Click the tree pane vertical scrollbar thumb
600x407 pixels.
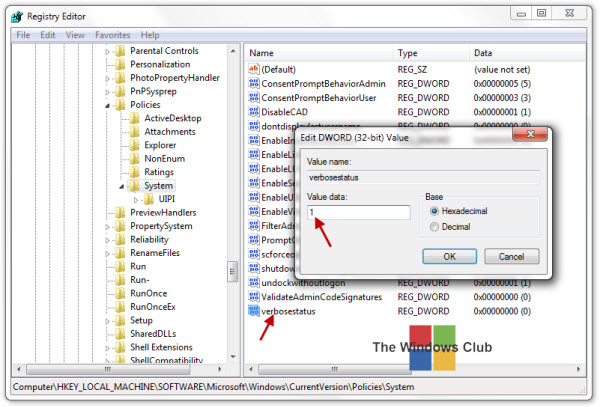coord(232,272)
